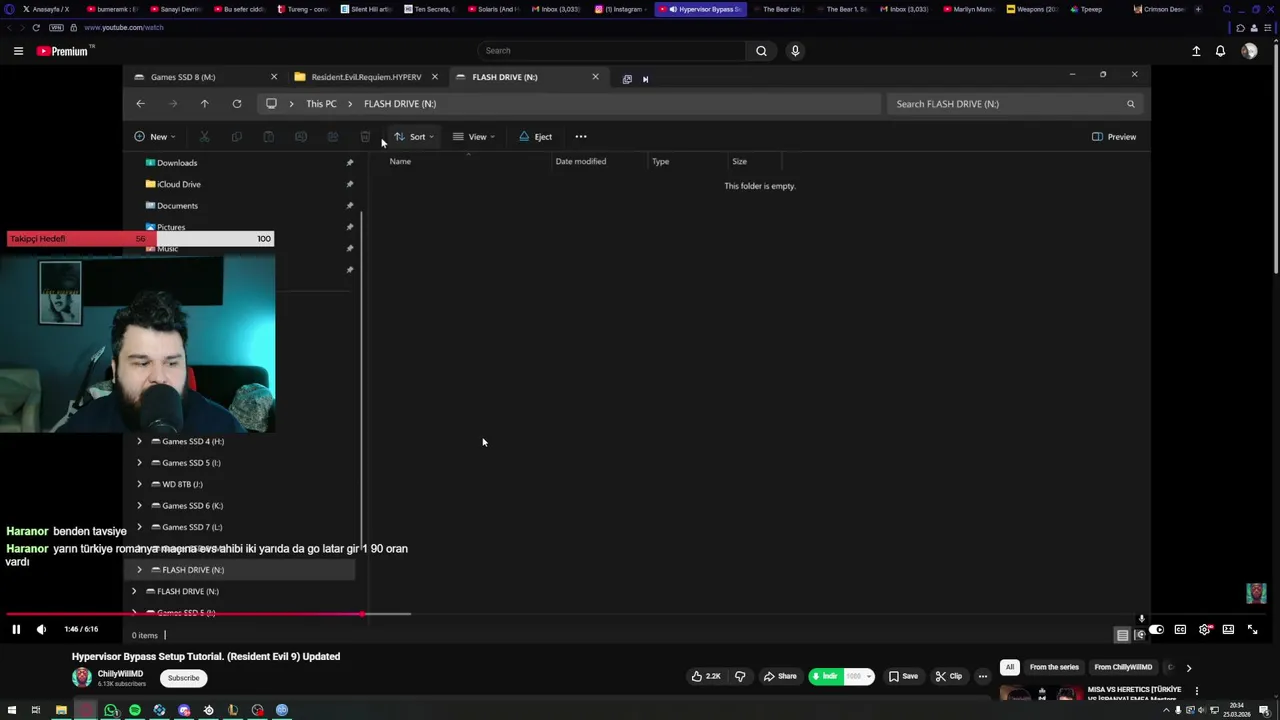The width and height of the screenshot is (1280, 720).
Task: Open Spotify from the taskbar
Action: (135, 711)
